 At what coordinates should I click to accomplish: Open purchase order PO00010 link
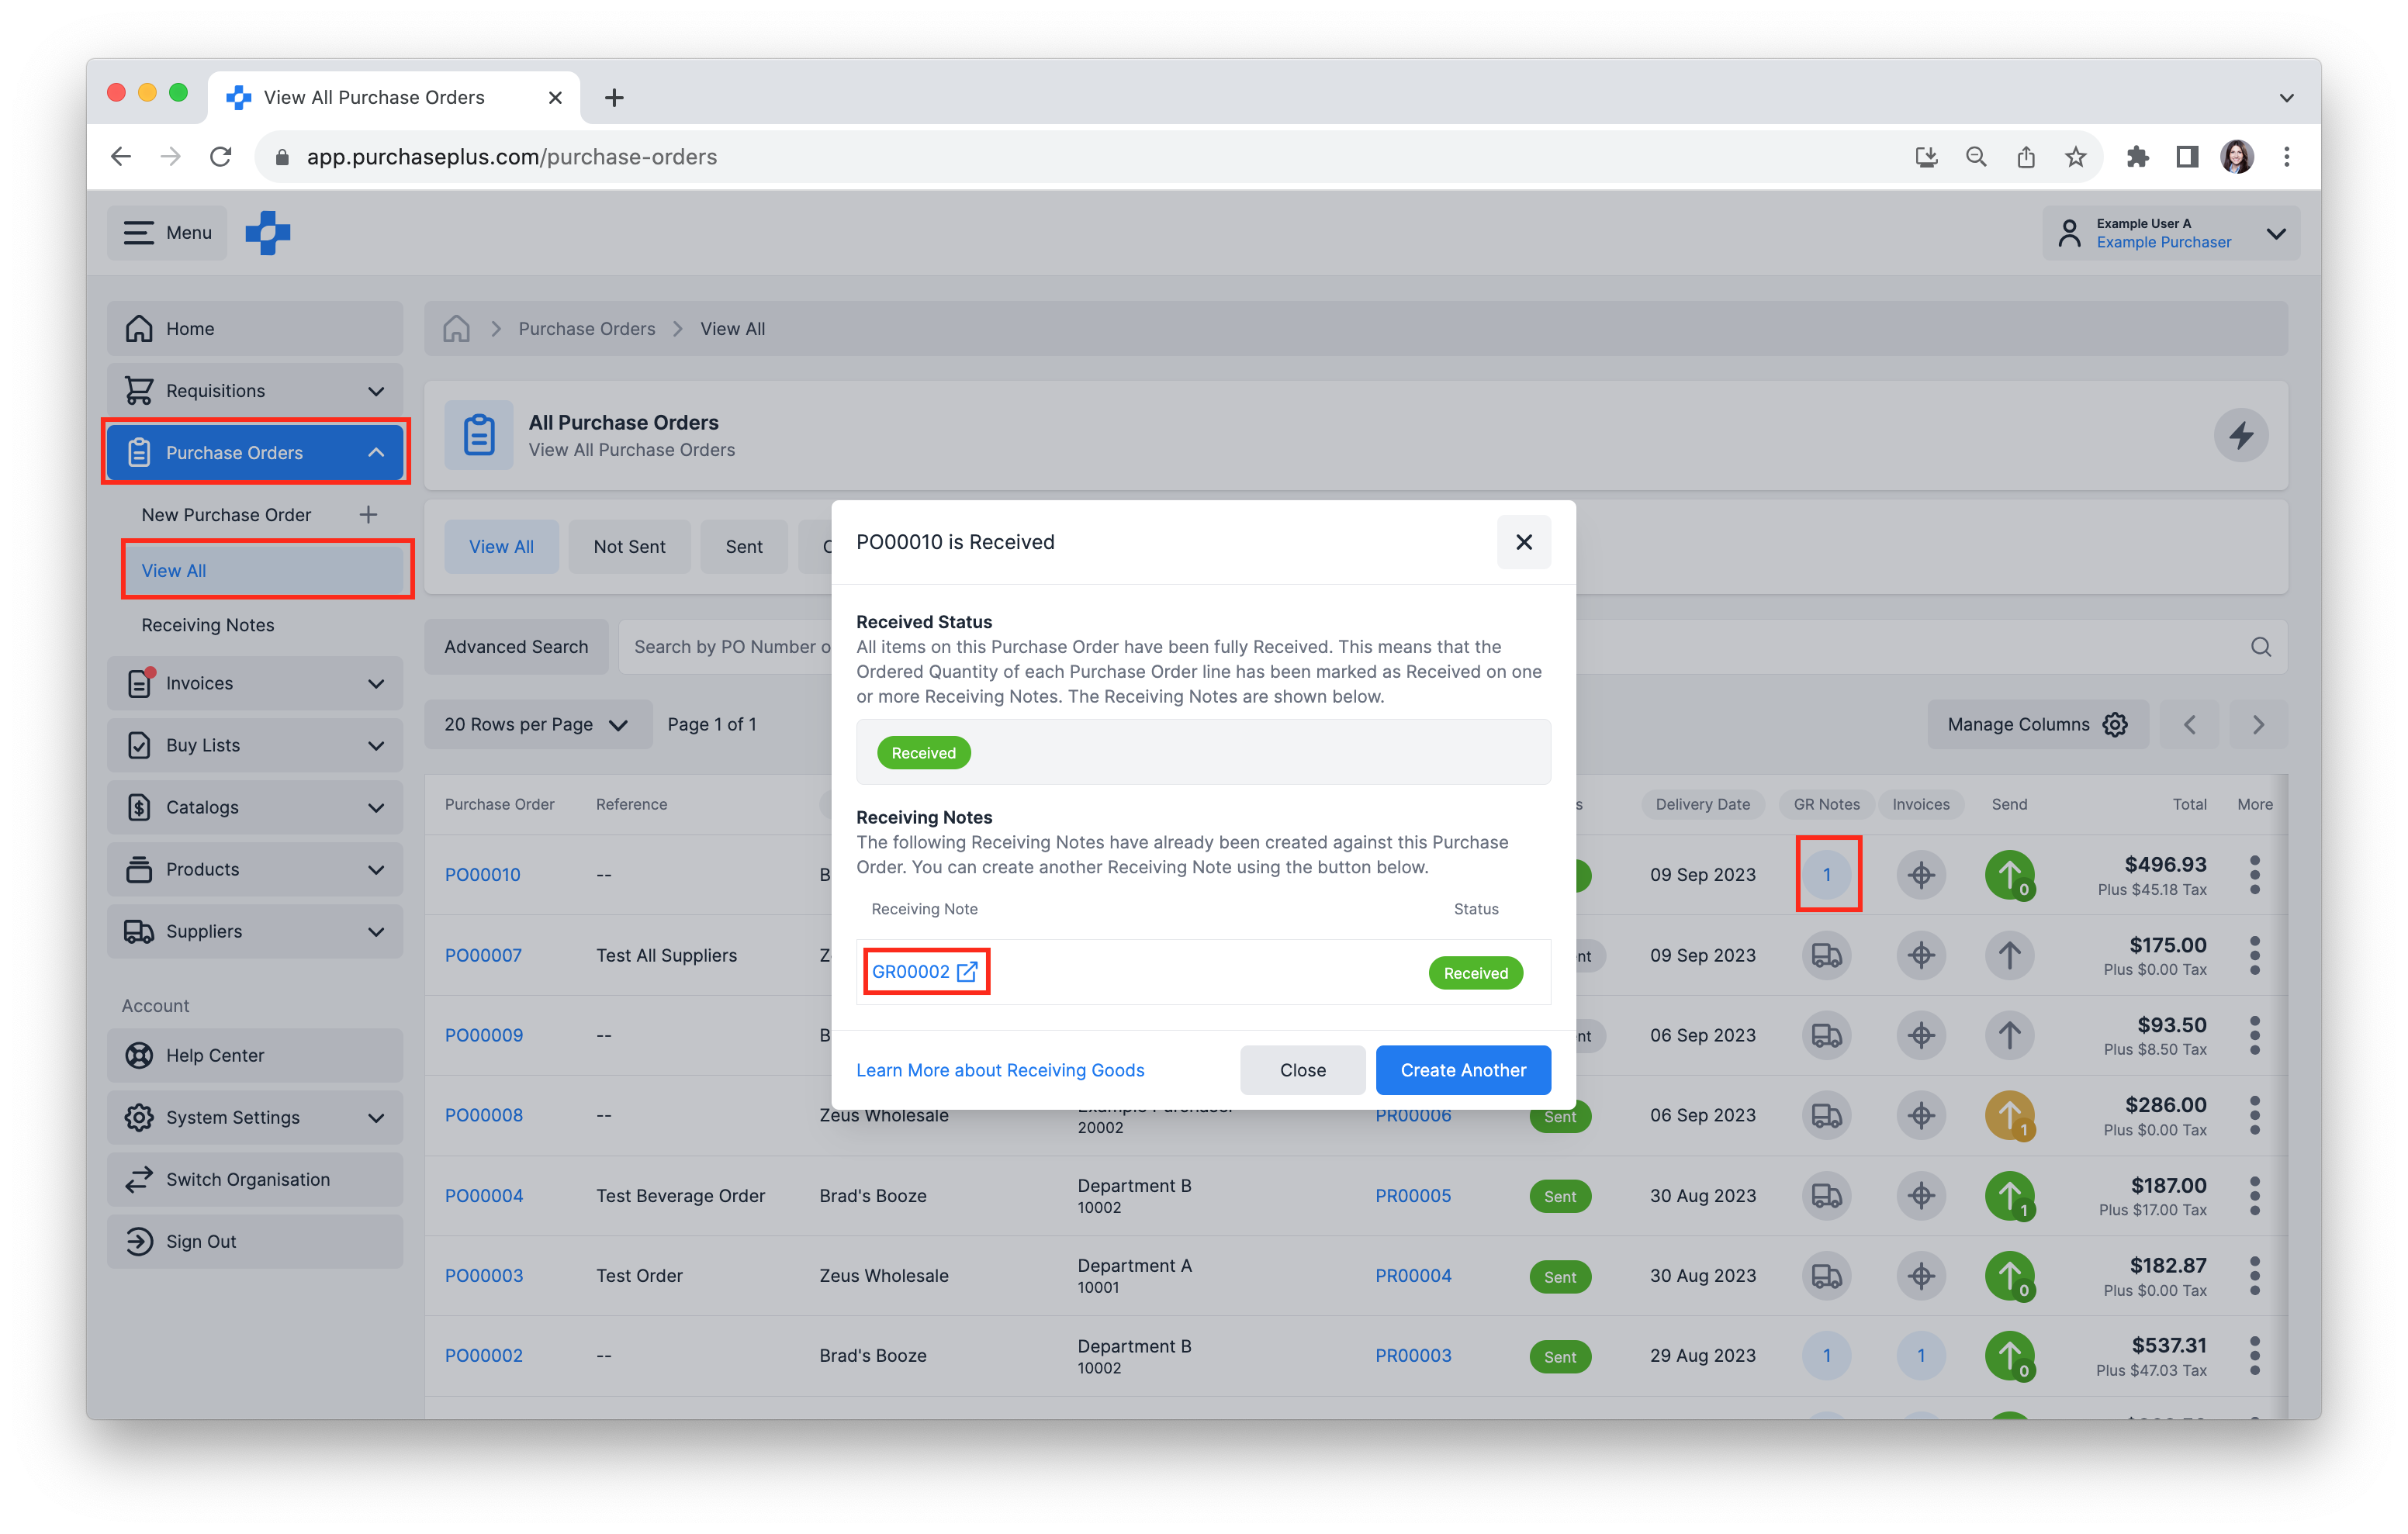click(x=482, y=875)
